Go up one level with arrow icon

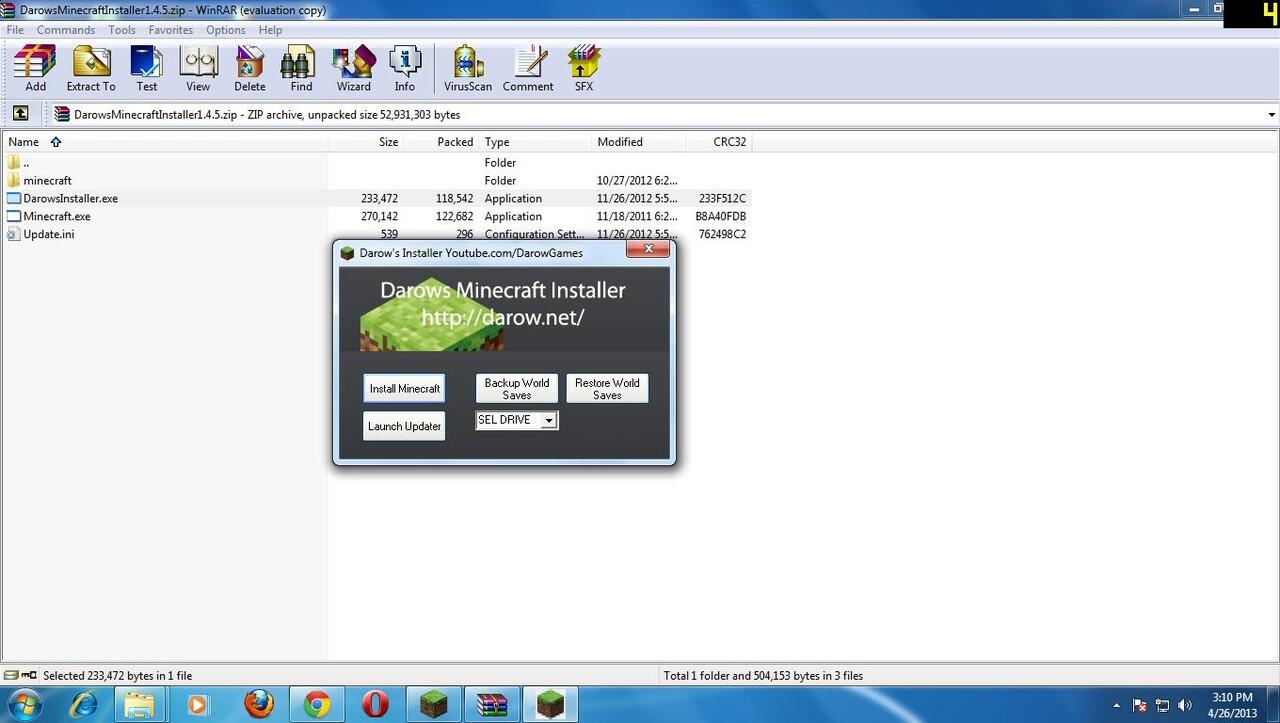tap(20, 114)
